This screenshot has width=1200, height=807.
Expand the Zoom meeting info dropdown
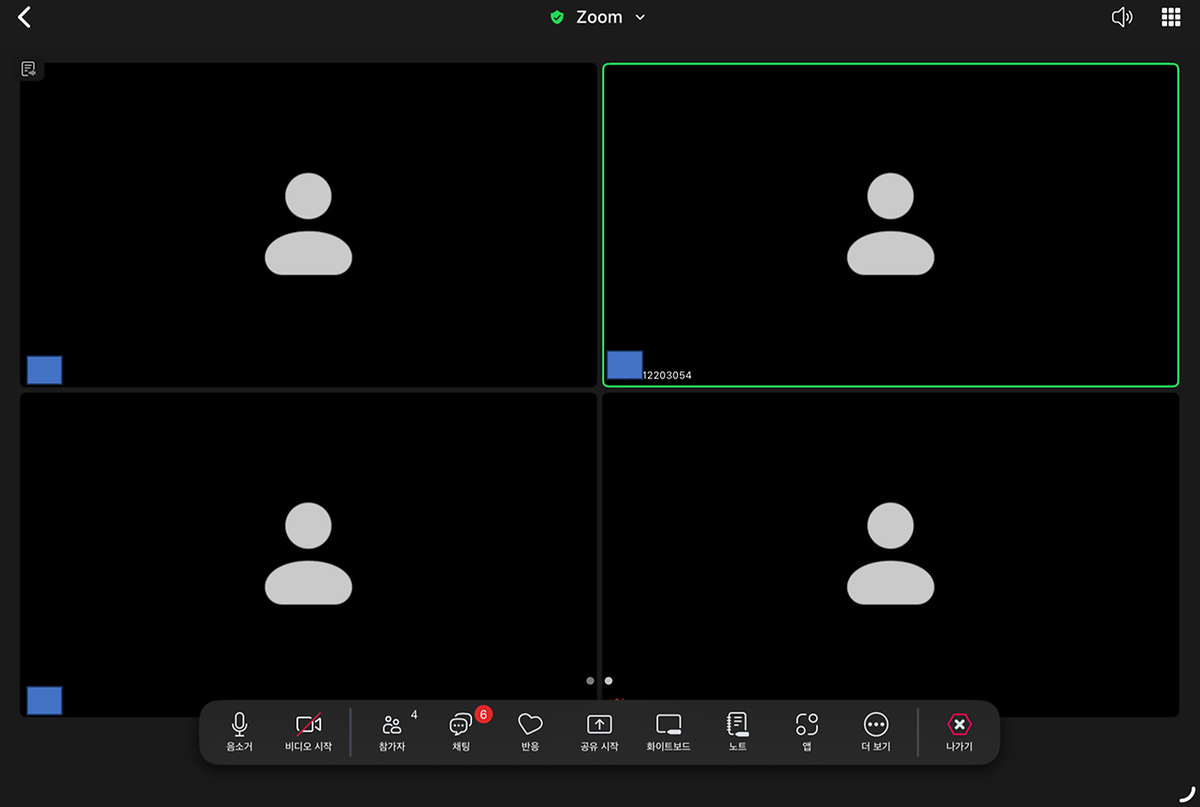coord(599,17)
